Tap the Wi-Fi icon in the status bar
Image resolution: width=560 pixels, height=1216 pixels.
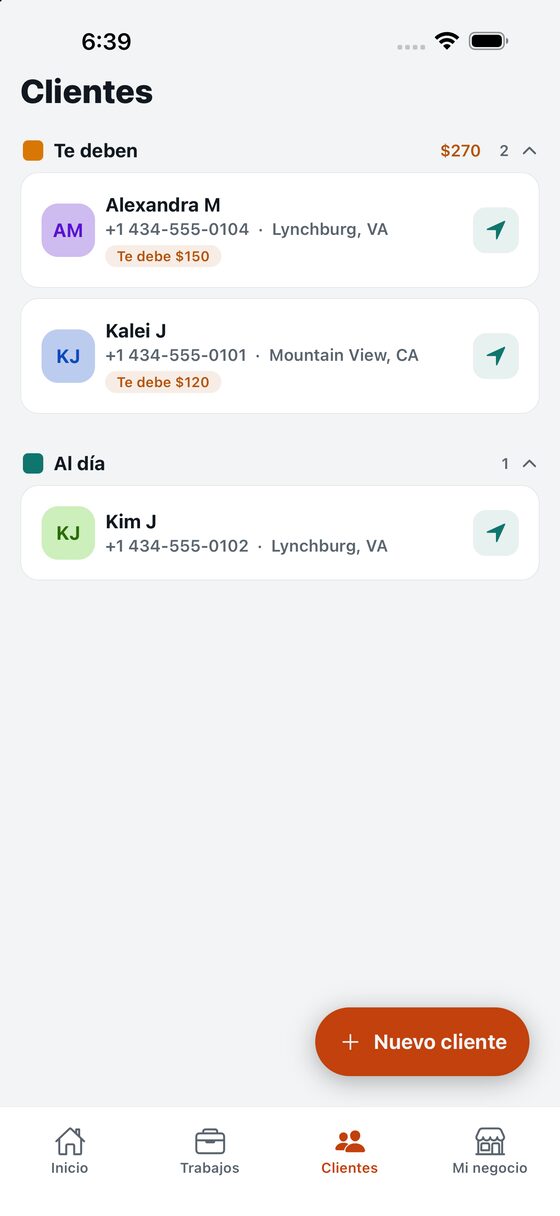click(x=446, y=41)
